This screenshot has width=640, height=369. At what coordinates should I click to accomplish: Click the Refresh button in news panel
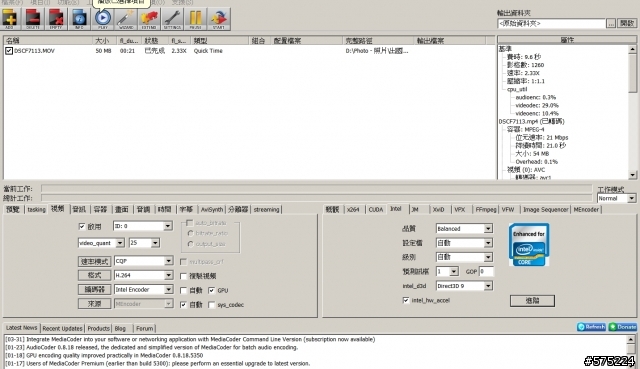(591, 327)
